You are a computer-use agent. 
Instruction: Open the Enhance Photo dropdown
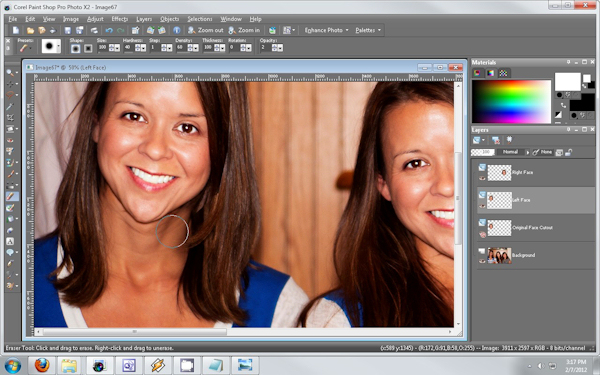point(326,30)
